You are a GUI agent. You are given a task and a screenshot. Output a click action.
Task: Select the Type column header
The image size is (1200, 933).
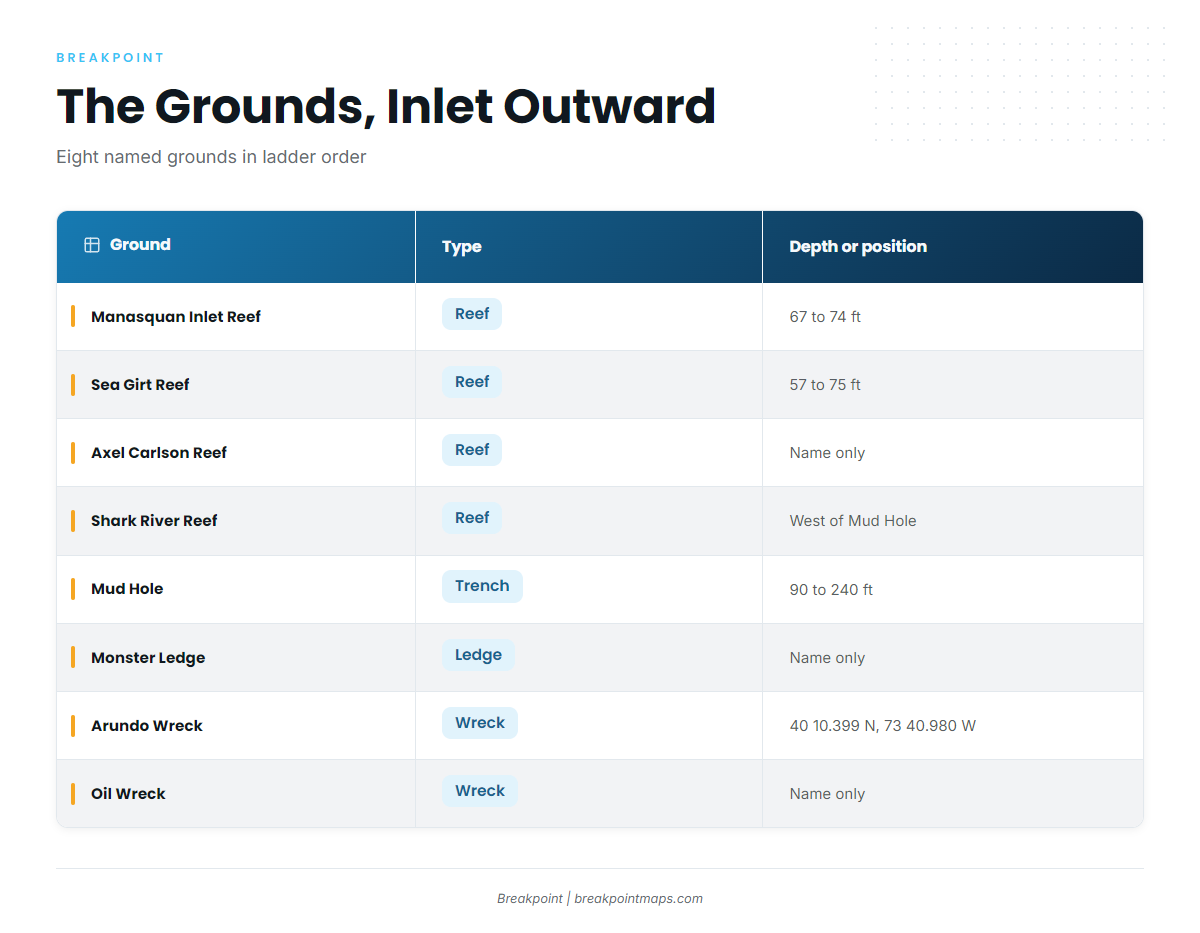click(x=462, y=247)
